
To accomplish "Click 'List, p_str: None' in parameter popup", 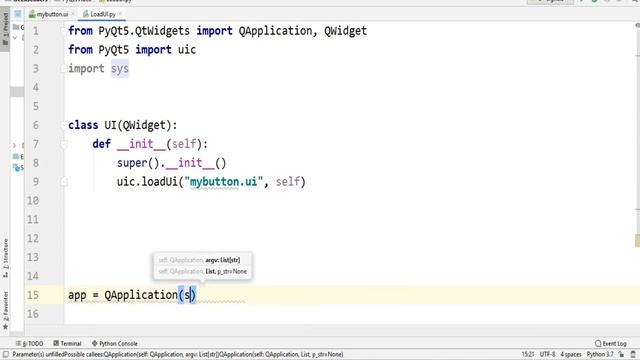I will click(x=226, y=271).
